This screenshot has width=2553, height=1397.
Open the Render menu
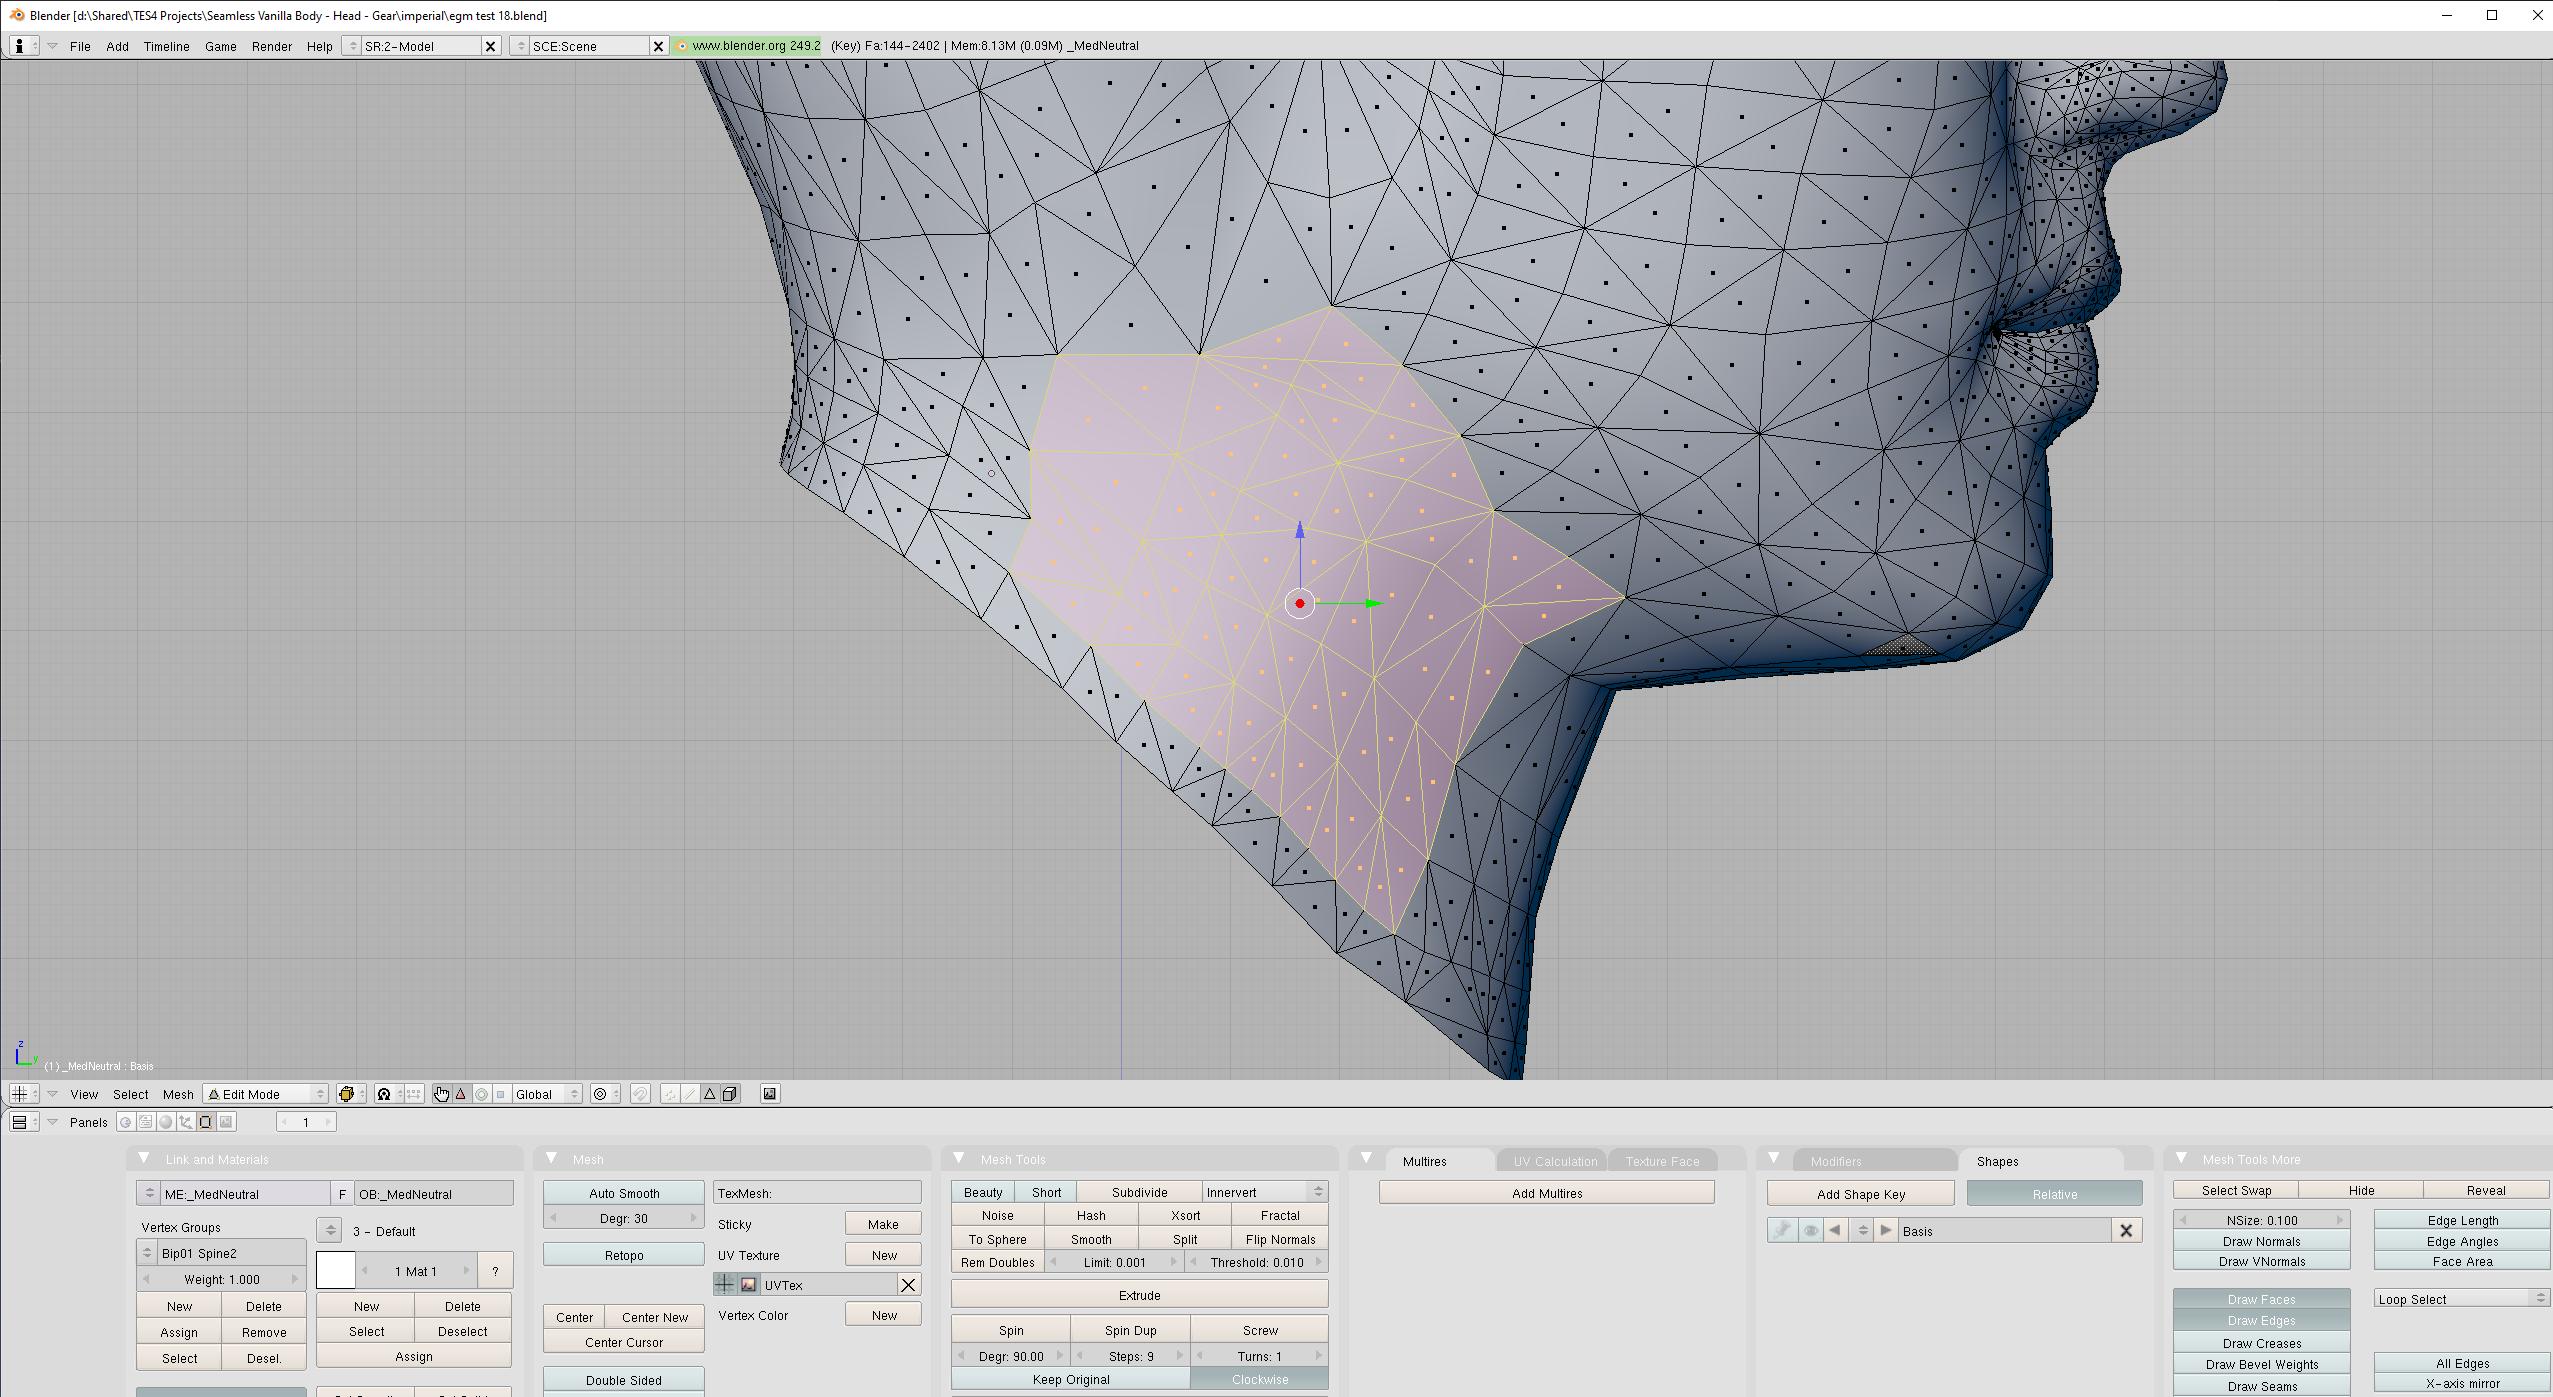point(271,46)
